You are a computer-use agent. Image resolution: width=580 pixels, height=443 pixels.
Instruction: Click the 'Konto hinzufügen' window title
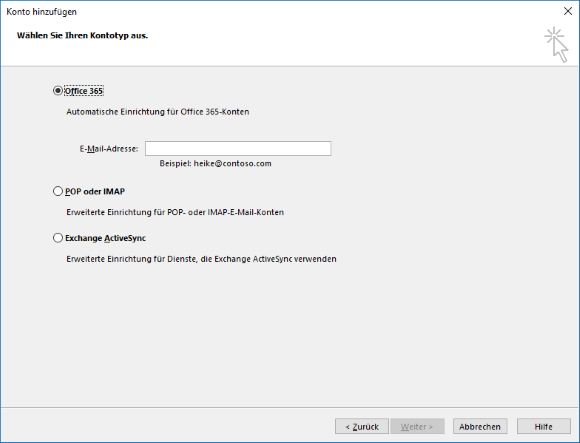tap(41, 12)
